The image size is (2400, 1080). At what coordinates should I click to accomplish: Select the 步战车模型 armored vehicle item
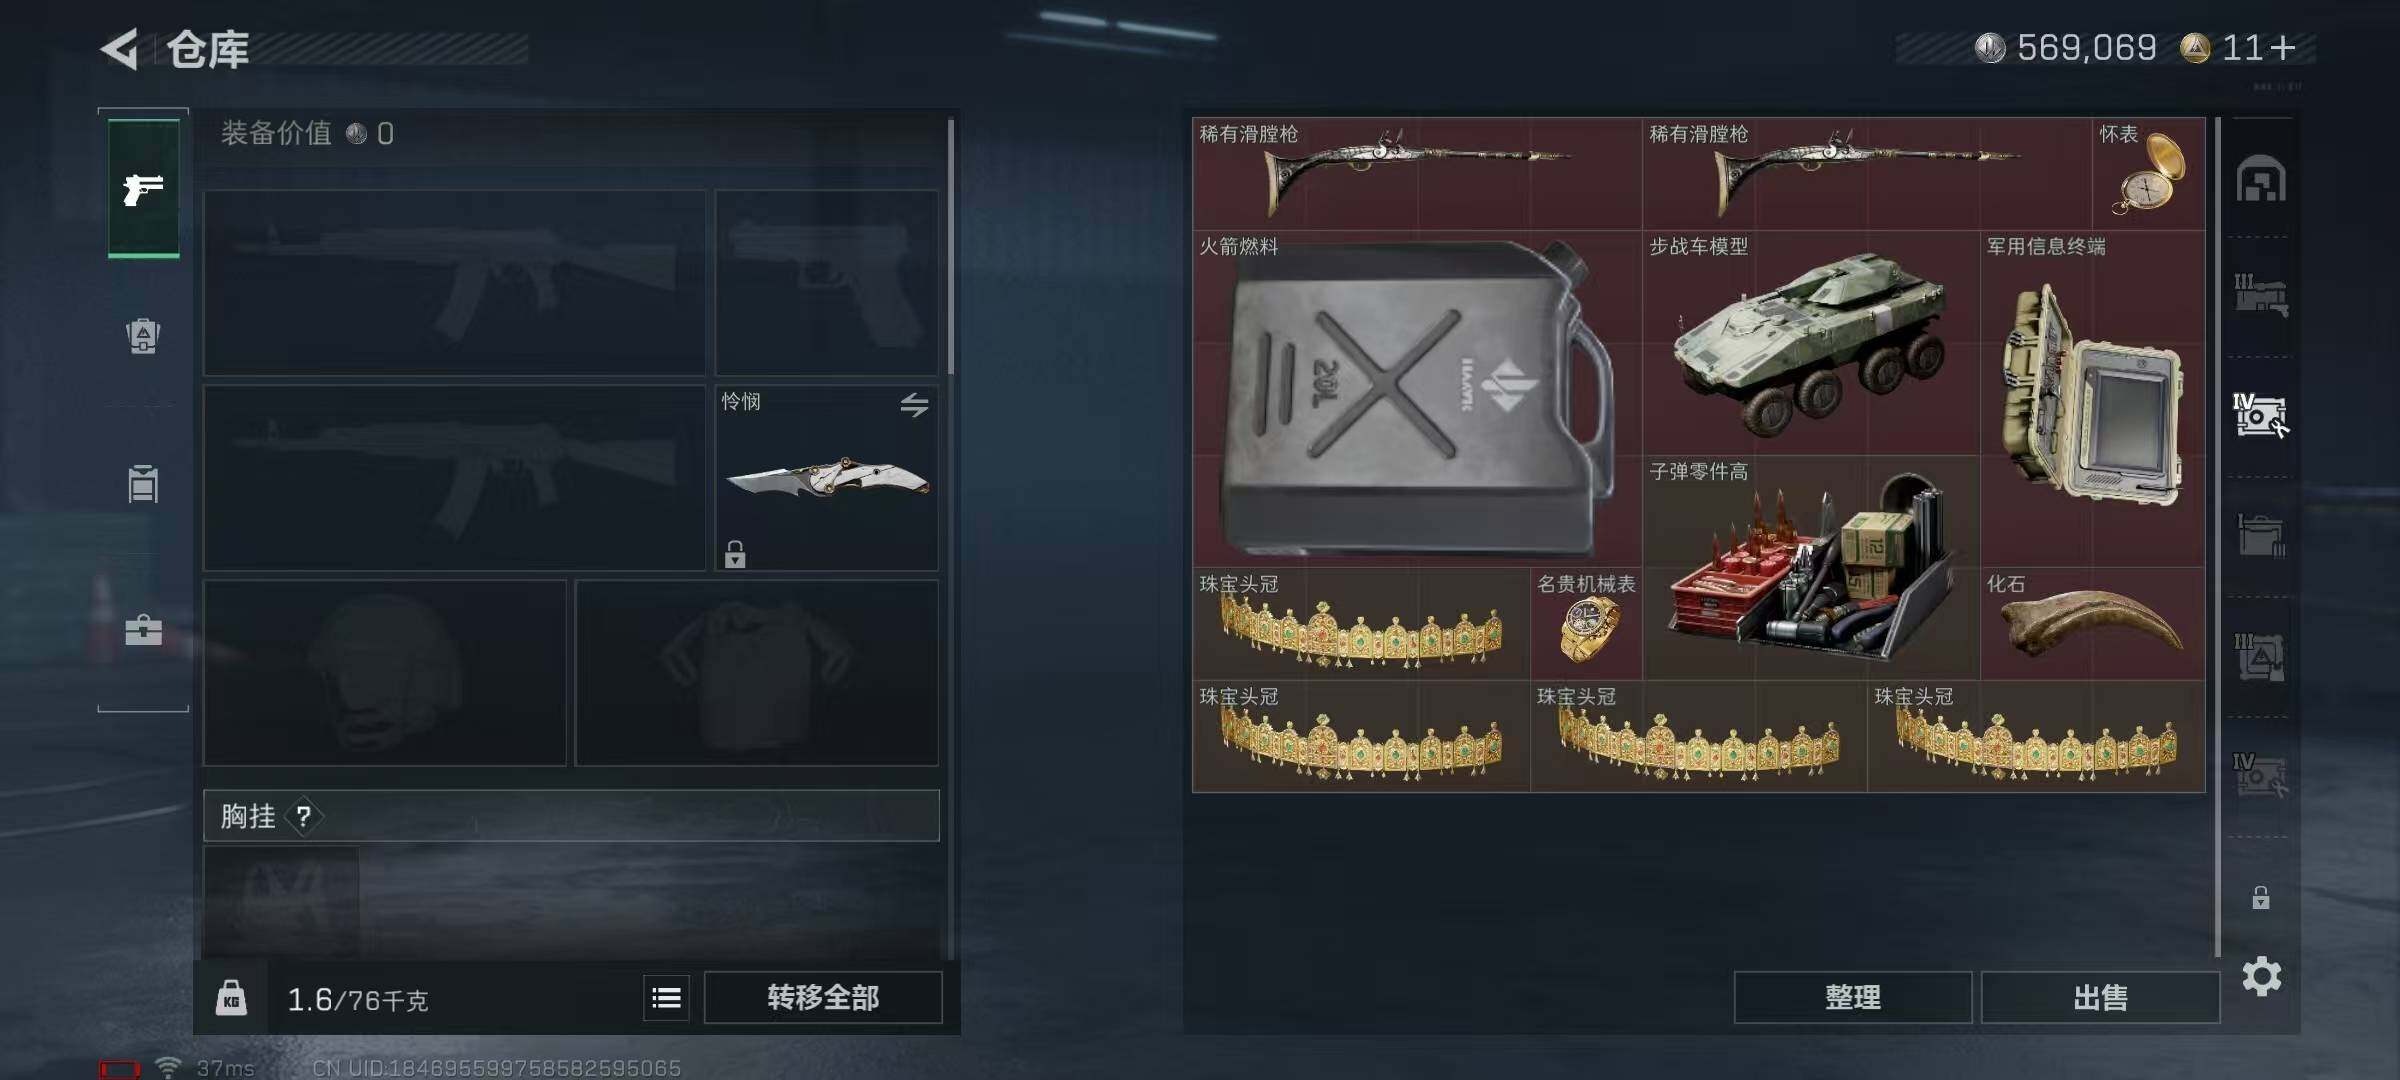click(1811, 343)
